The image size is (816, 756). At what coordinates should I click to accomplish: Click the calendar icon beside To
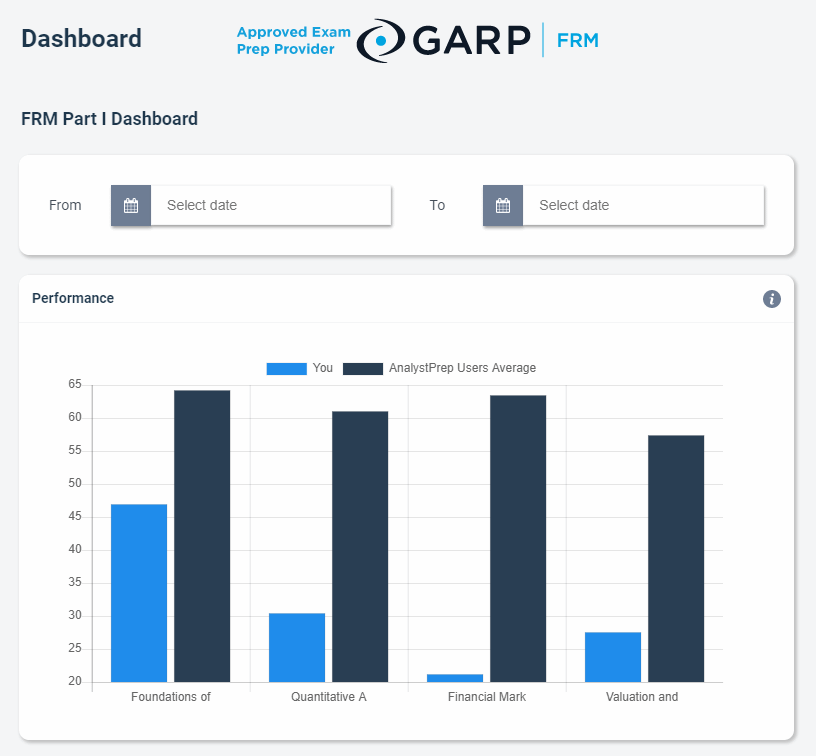point(503,206)
